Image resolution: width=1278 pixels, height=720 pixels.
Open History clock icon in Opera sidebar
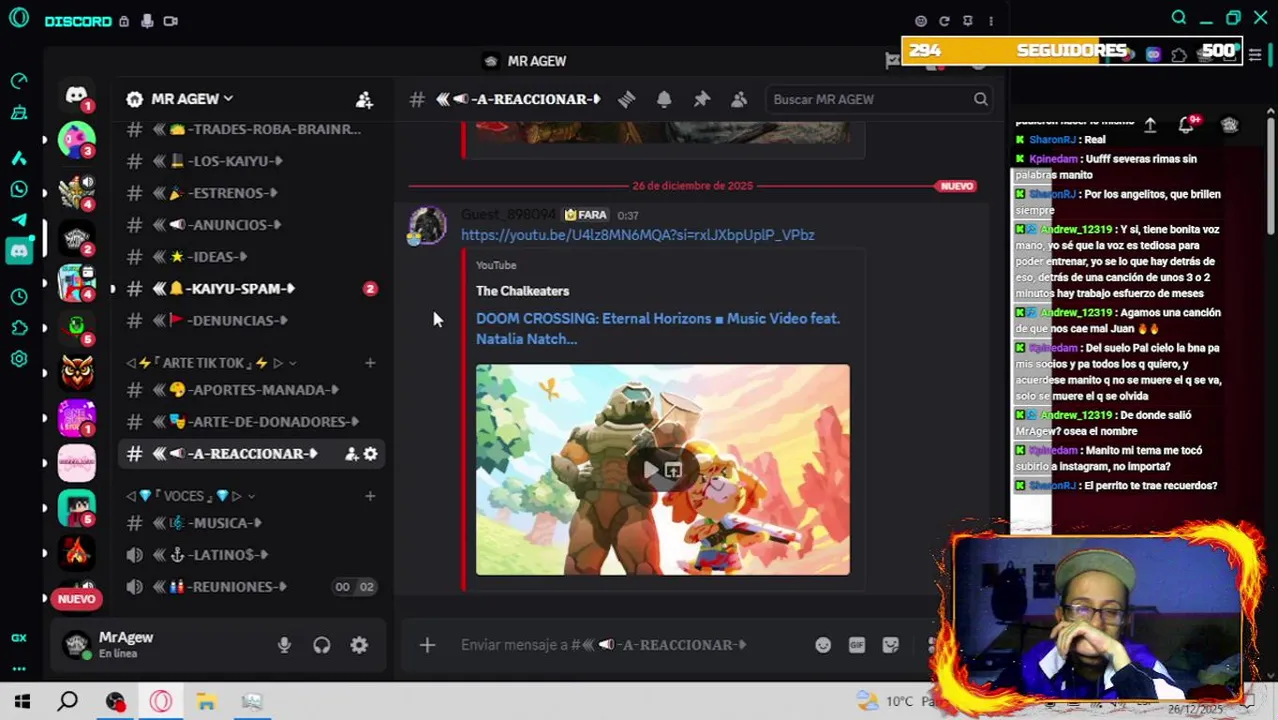click(x=19, y=297)
